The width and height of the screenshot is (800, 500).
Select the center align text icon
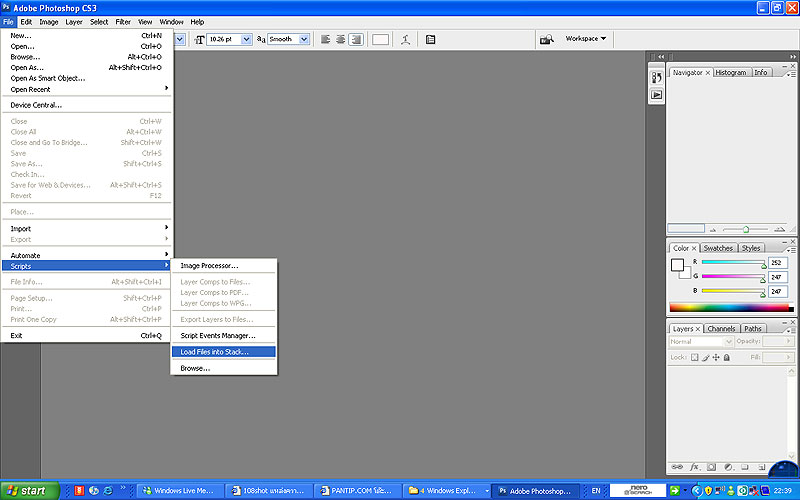(341, 39)
